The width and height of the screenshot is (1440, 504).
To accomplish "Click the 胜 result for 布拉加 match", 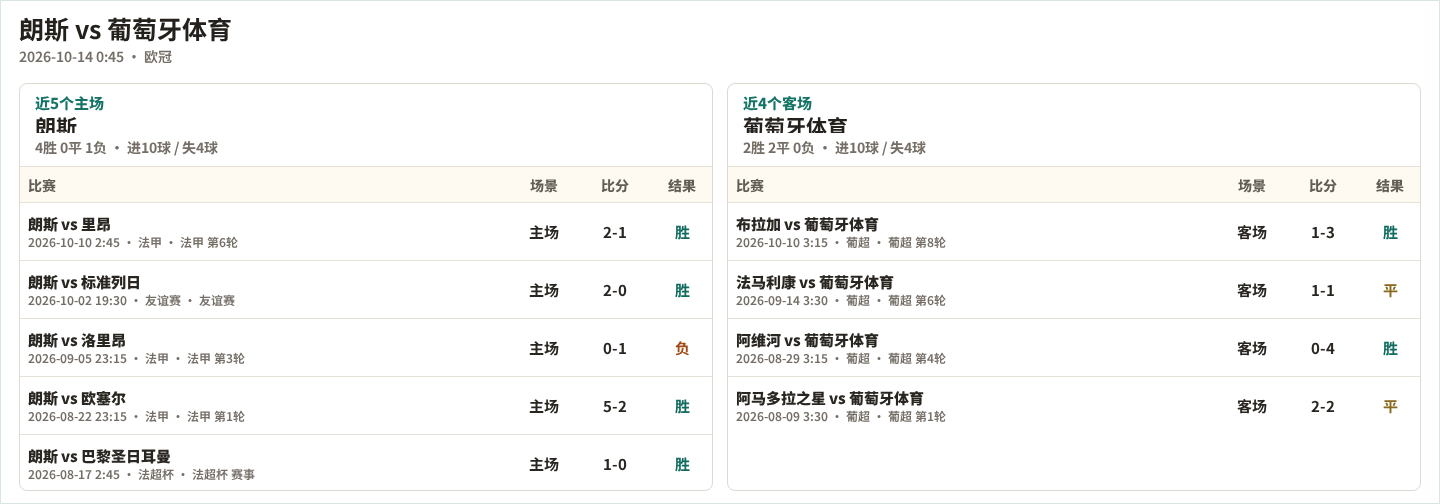I will coord(1390,232).
